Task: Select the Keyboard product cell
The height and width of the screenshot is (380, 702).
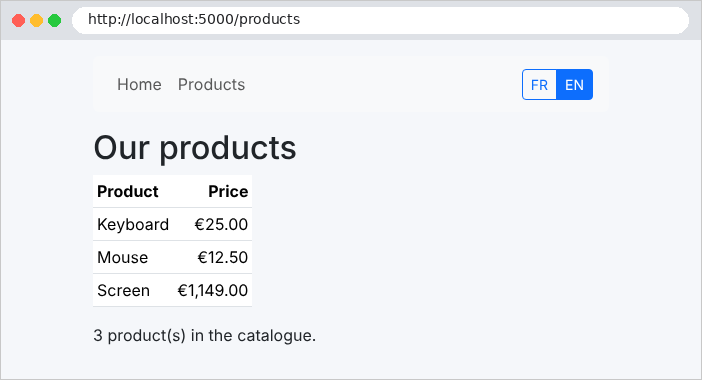Action: coord(133,224)
